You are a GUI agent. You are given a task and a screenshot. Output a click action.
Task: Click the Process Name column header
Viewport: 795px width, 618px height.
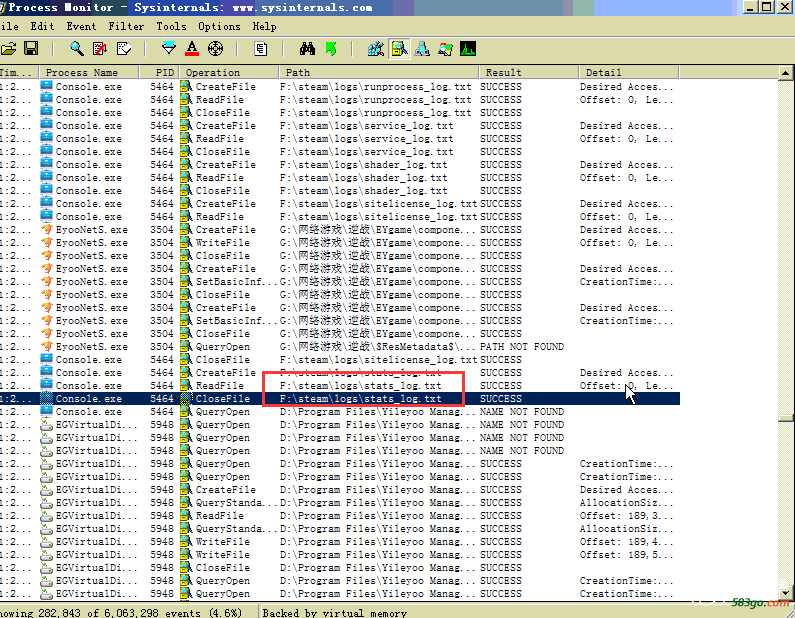click(x=89, y=72)
